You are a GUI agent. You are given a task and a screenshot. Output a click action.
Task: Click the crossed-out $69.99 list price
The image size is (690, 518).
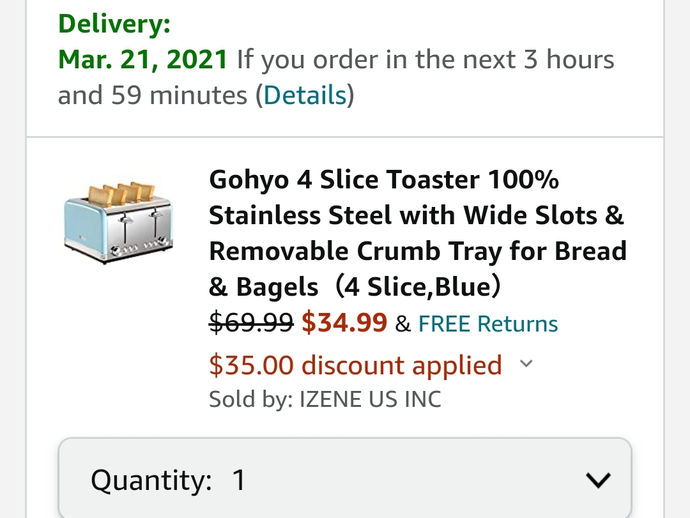(250, 323)
